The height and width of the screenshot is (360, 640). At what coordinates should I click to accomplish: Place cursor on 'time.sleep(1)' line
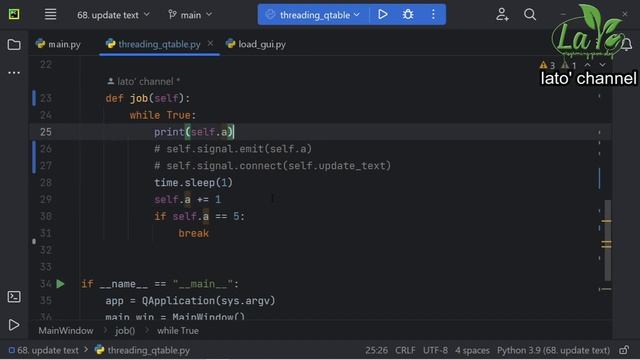[x=193, y=182]
